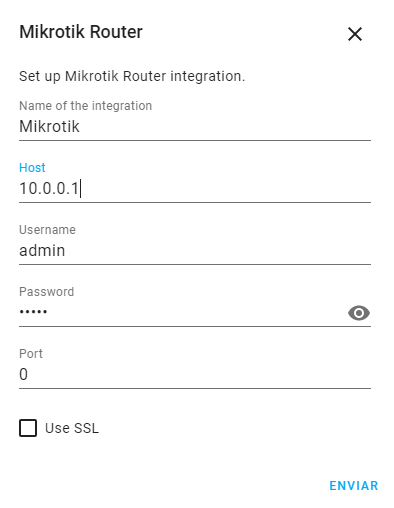Click the Password field label

[46, 292]
